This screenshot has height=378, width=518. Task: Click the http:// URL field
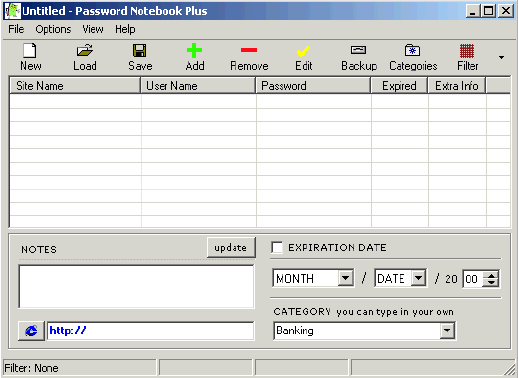click(150, 331)
